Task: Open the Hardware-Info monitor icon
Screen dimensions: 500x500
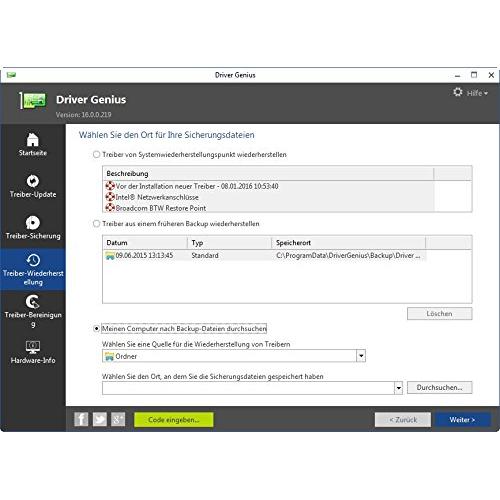Action: (x=33, y=347)
